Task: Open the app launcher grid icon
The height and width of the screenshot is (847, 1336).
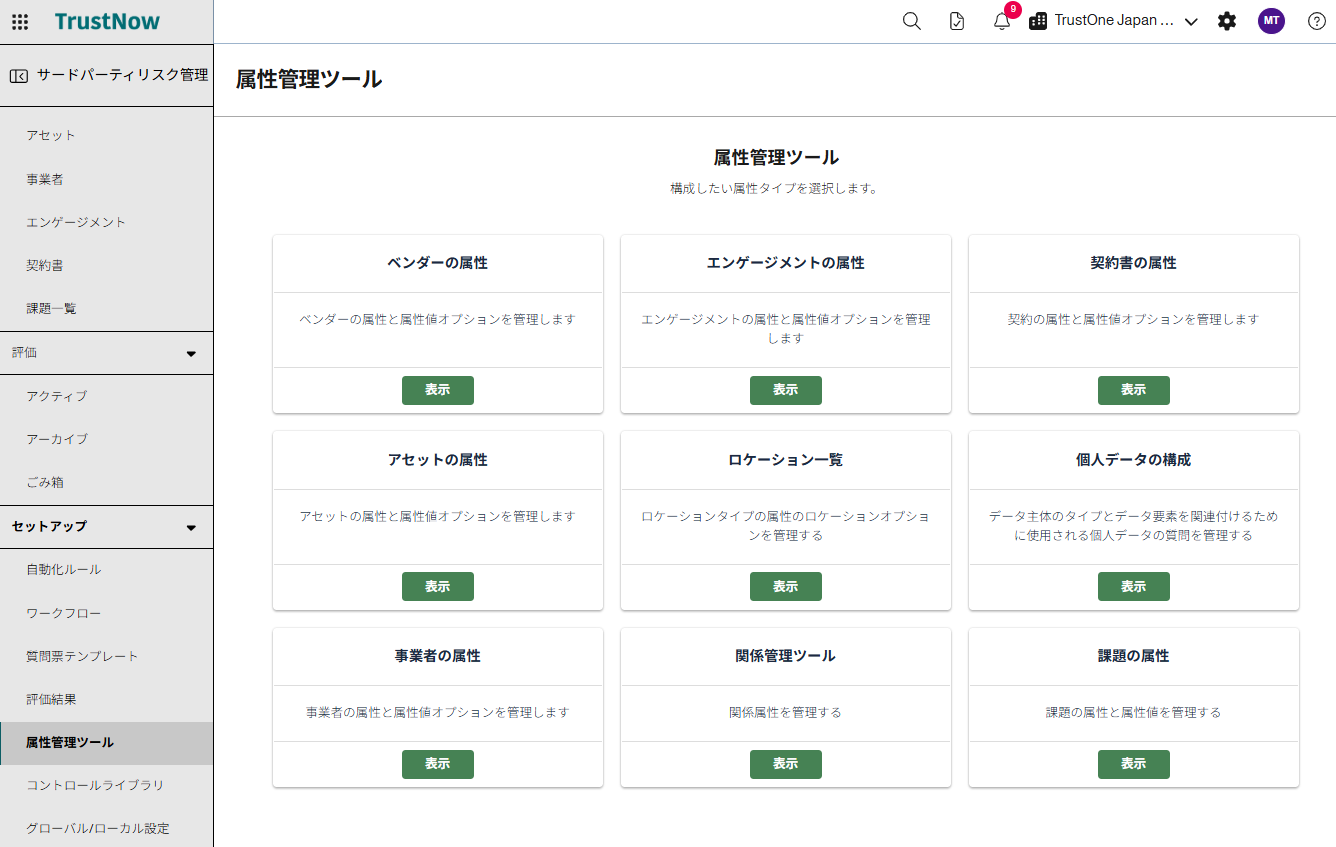Action: pyautogui.click(x=20, y=22)
